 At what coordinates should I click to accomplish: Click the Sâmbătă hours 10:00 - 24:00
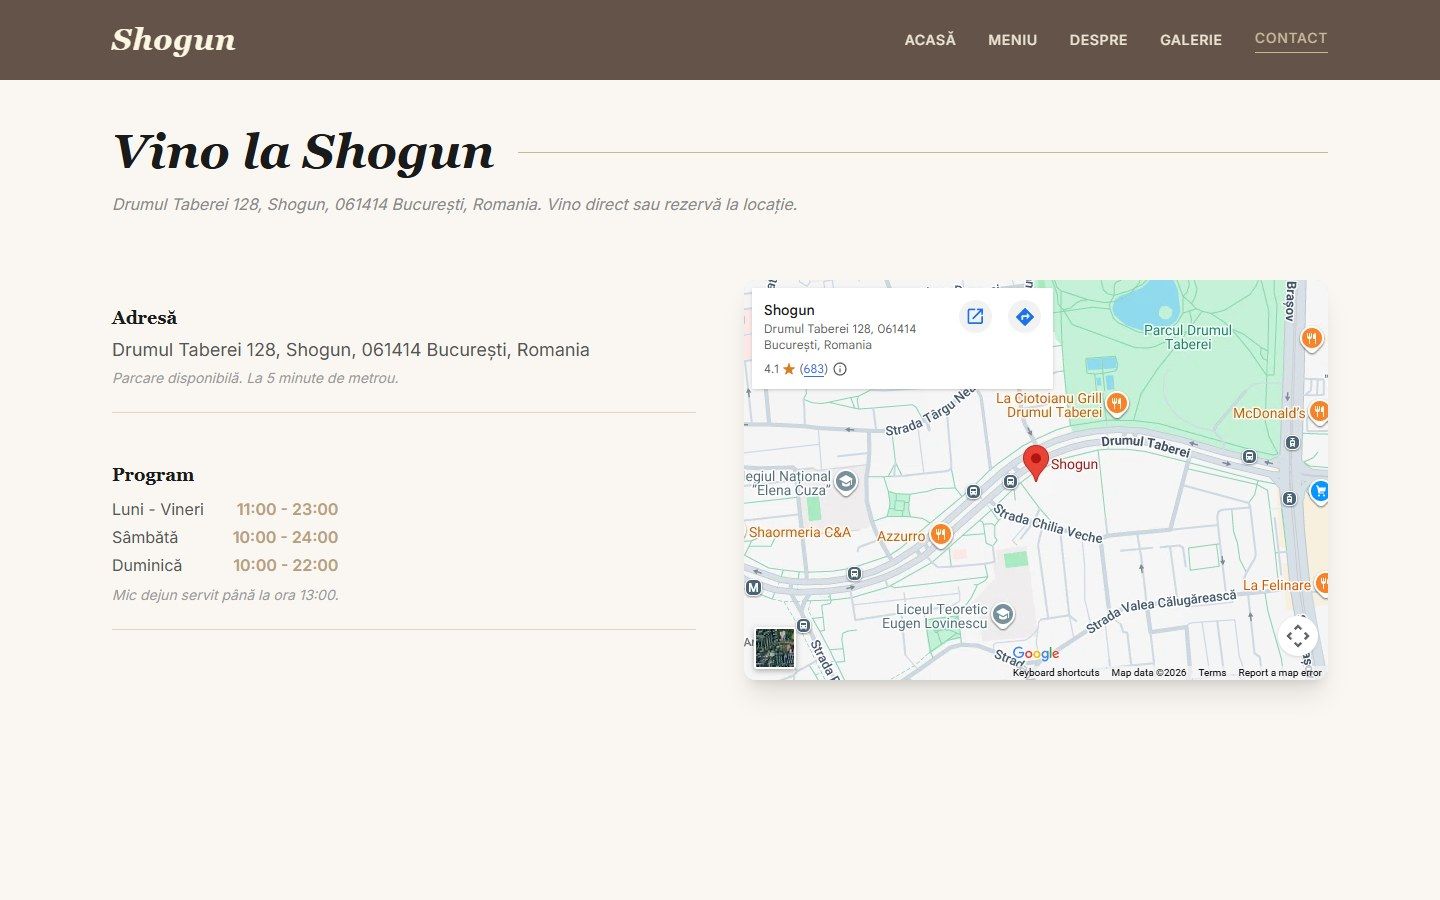tap(285, 537)
